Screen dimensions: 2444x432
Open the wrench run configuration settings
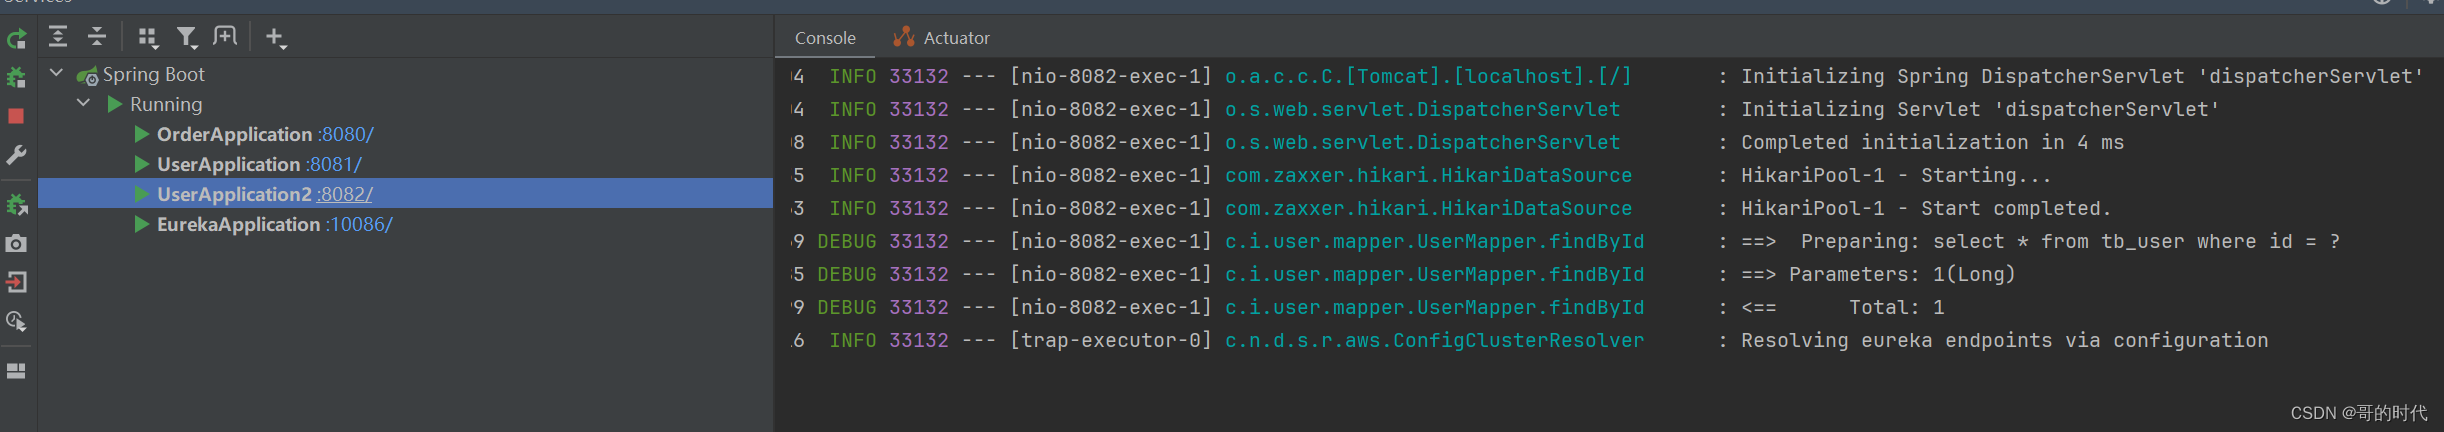[x=16, y=155]
